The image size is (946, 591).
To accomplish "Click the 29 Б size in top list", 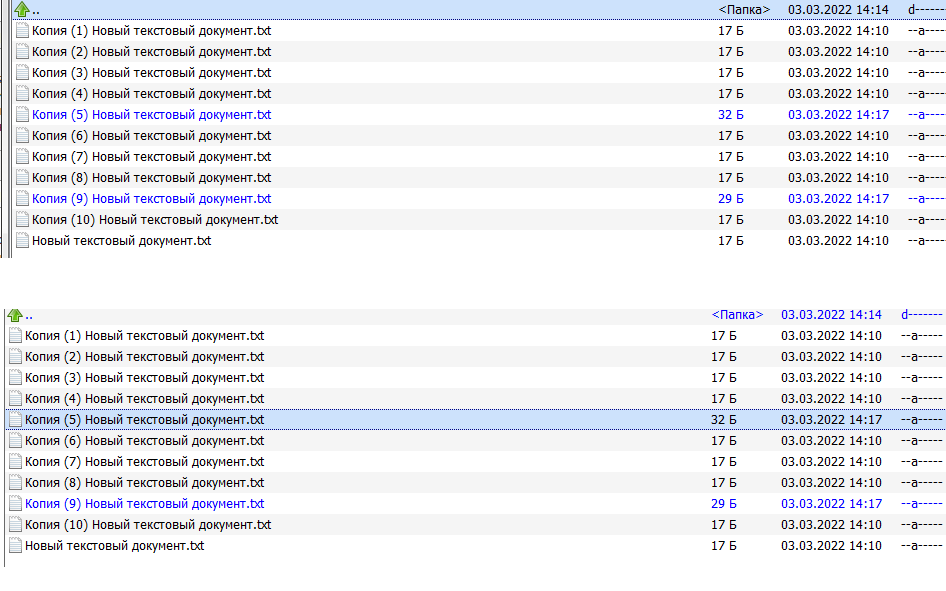I will 731,199.
